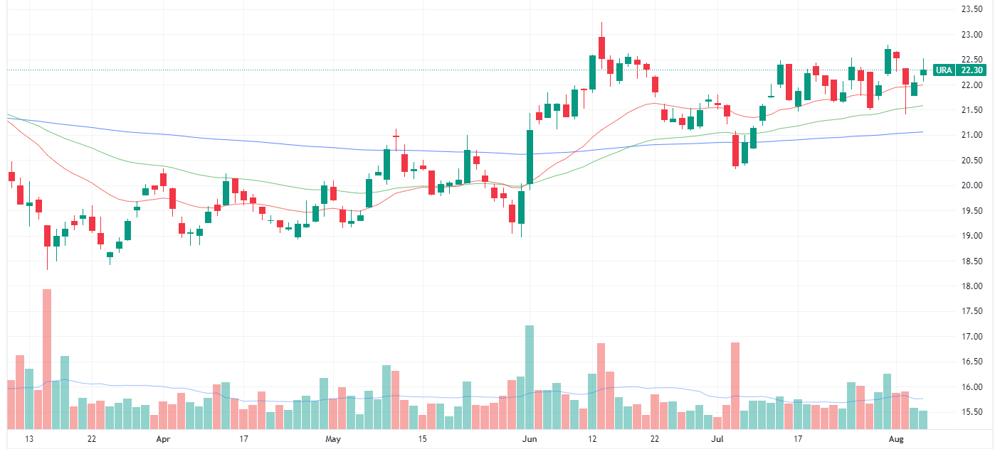
Task: Select the May date label on time axis
Action: (334, 439)
